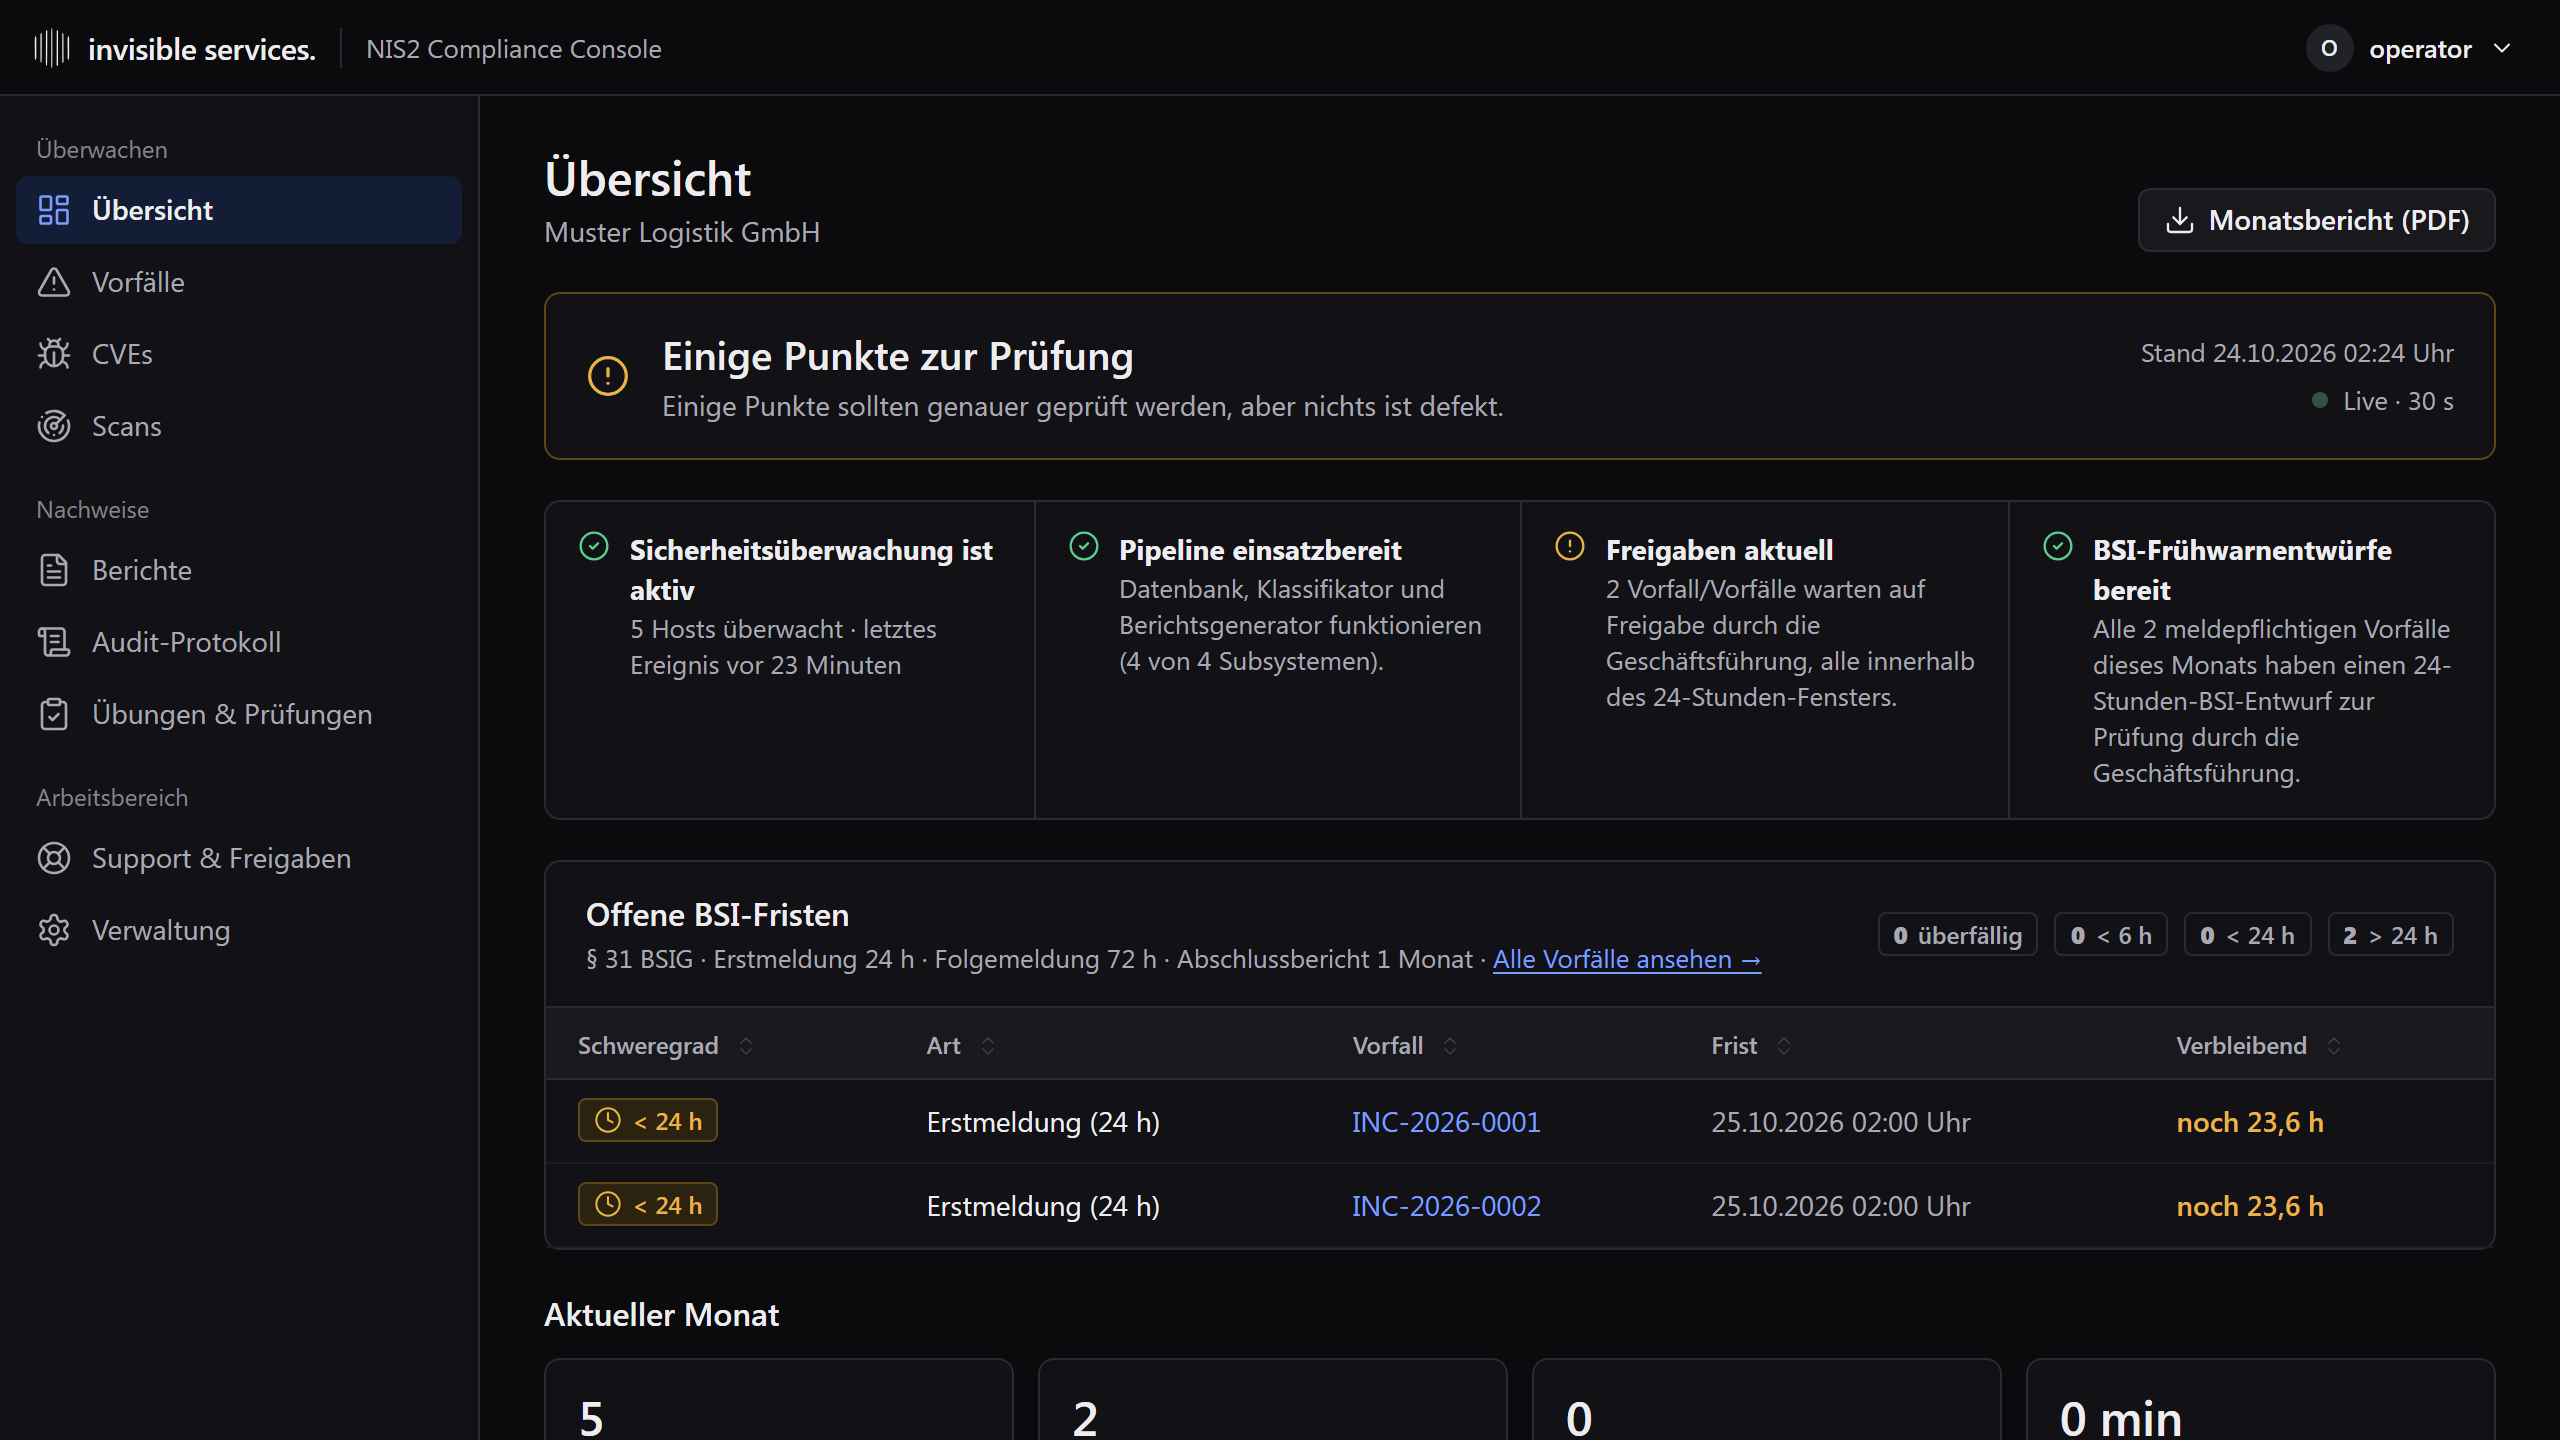Filter by 2 > 24 h chip
The image size is (2560, 1440).
point(2390,935)
